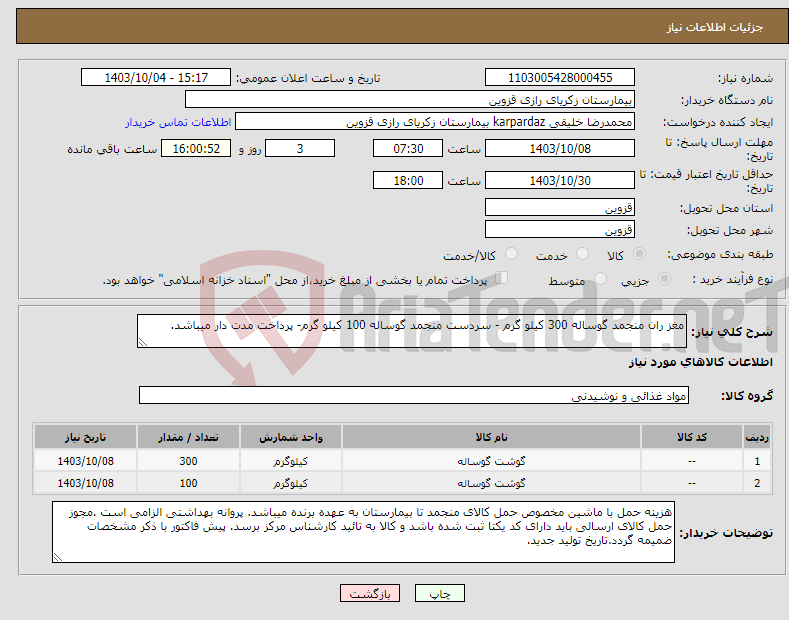Click the need number field 1103005428000455
Viewport: 789px width, 620px height.
(x=560, y=78)
